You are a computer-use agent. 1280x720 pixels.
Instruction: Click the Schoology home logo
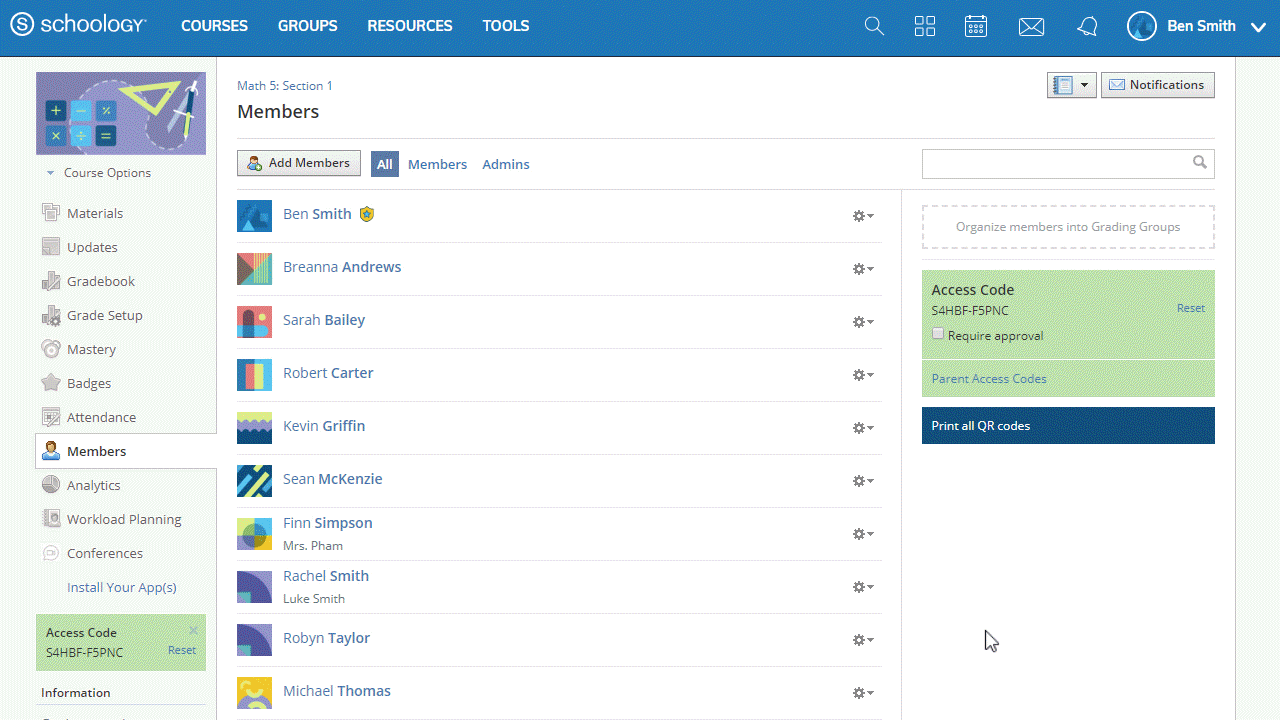(78, 25)
